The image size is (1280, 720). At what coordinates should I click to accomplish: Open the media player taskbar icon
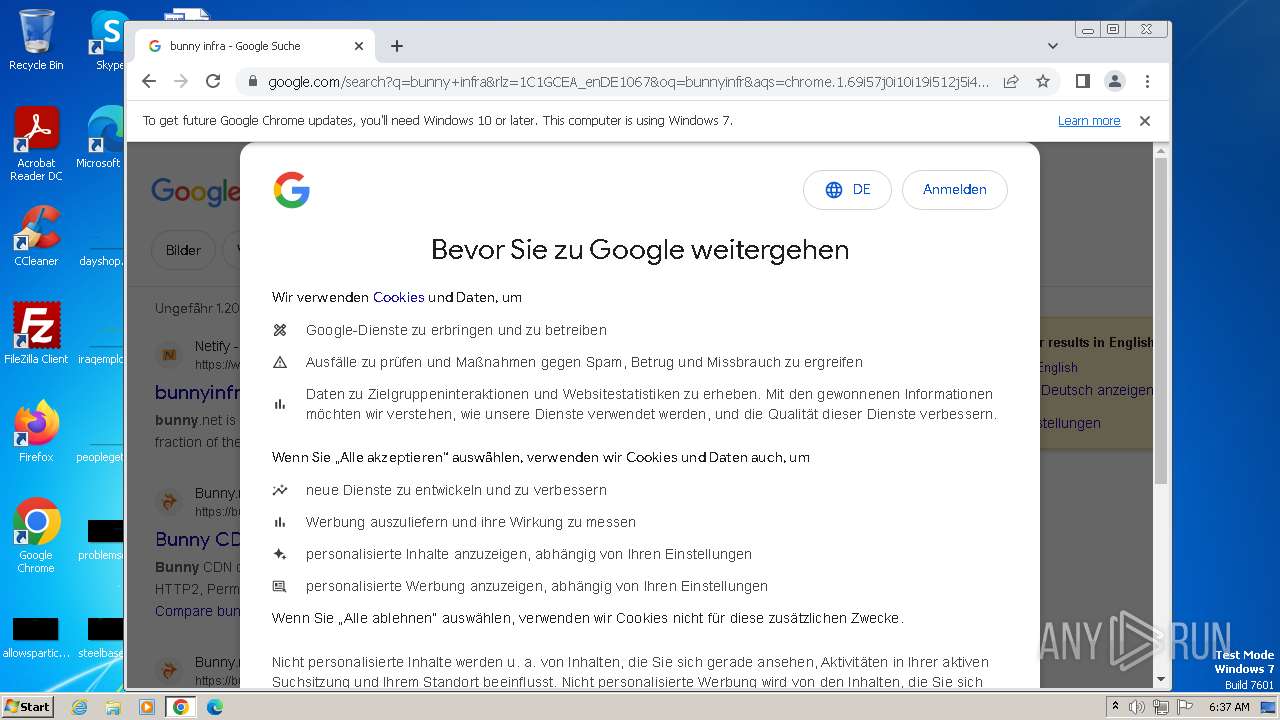pyautogui.click(x=147, y=707)
